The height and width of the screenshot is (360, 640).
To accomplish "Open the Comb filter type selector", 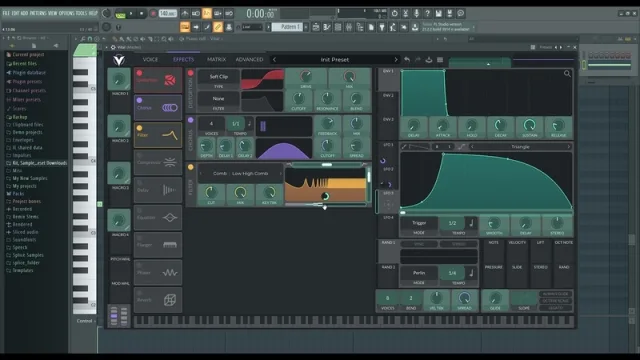I will coord(240,173).
